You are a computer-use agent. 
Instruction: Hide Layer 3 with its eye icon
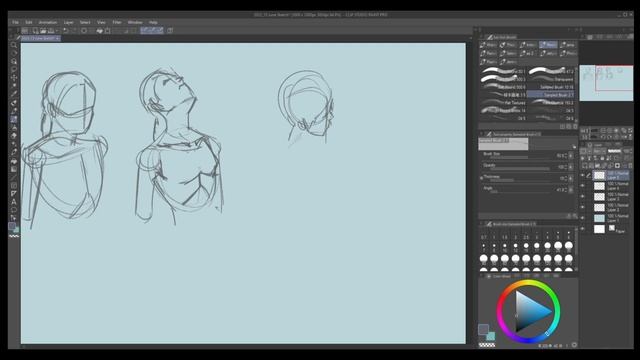click(582, 197)
